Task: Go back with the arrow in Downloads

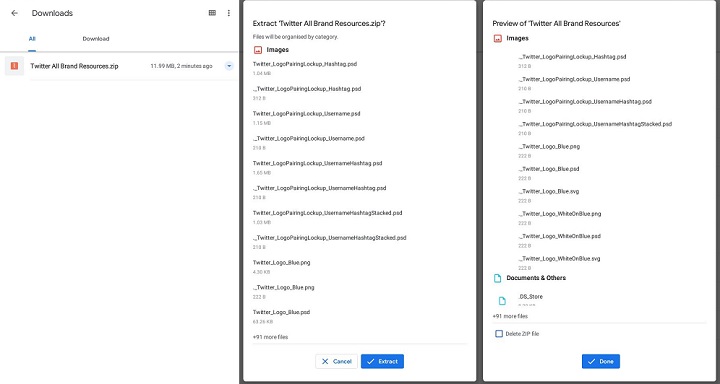Action: [x=14, y=13]
